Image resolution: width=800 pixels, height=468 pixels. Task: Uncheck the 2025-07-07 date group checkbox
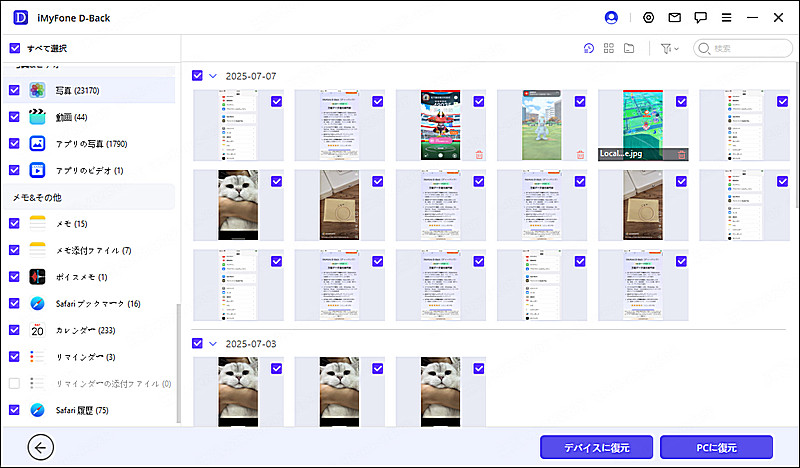pos(197,75)
